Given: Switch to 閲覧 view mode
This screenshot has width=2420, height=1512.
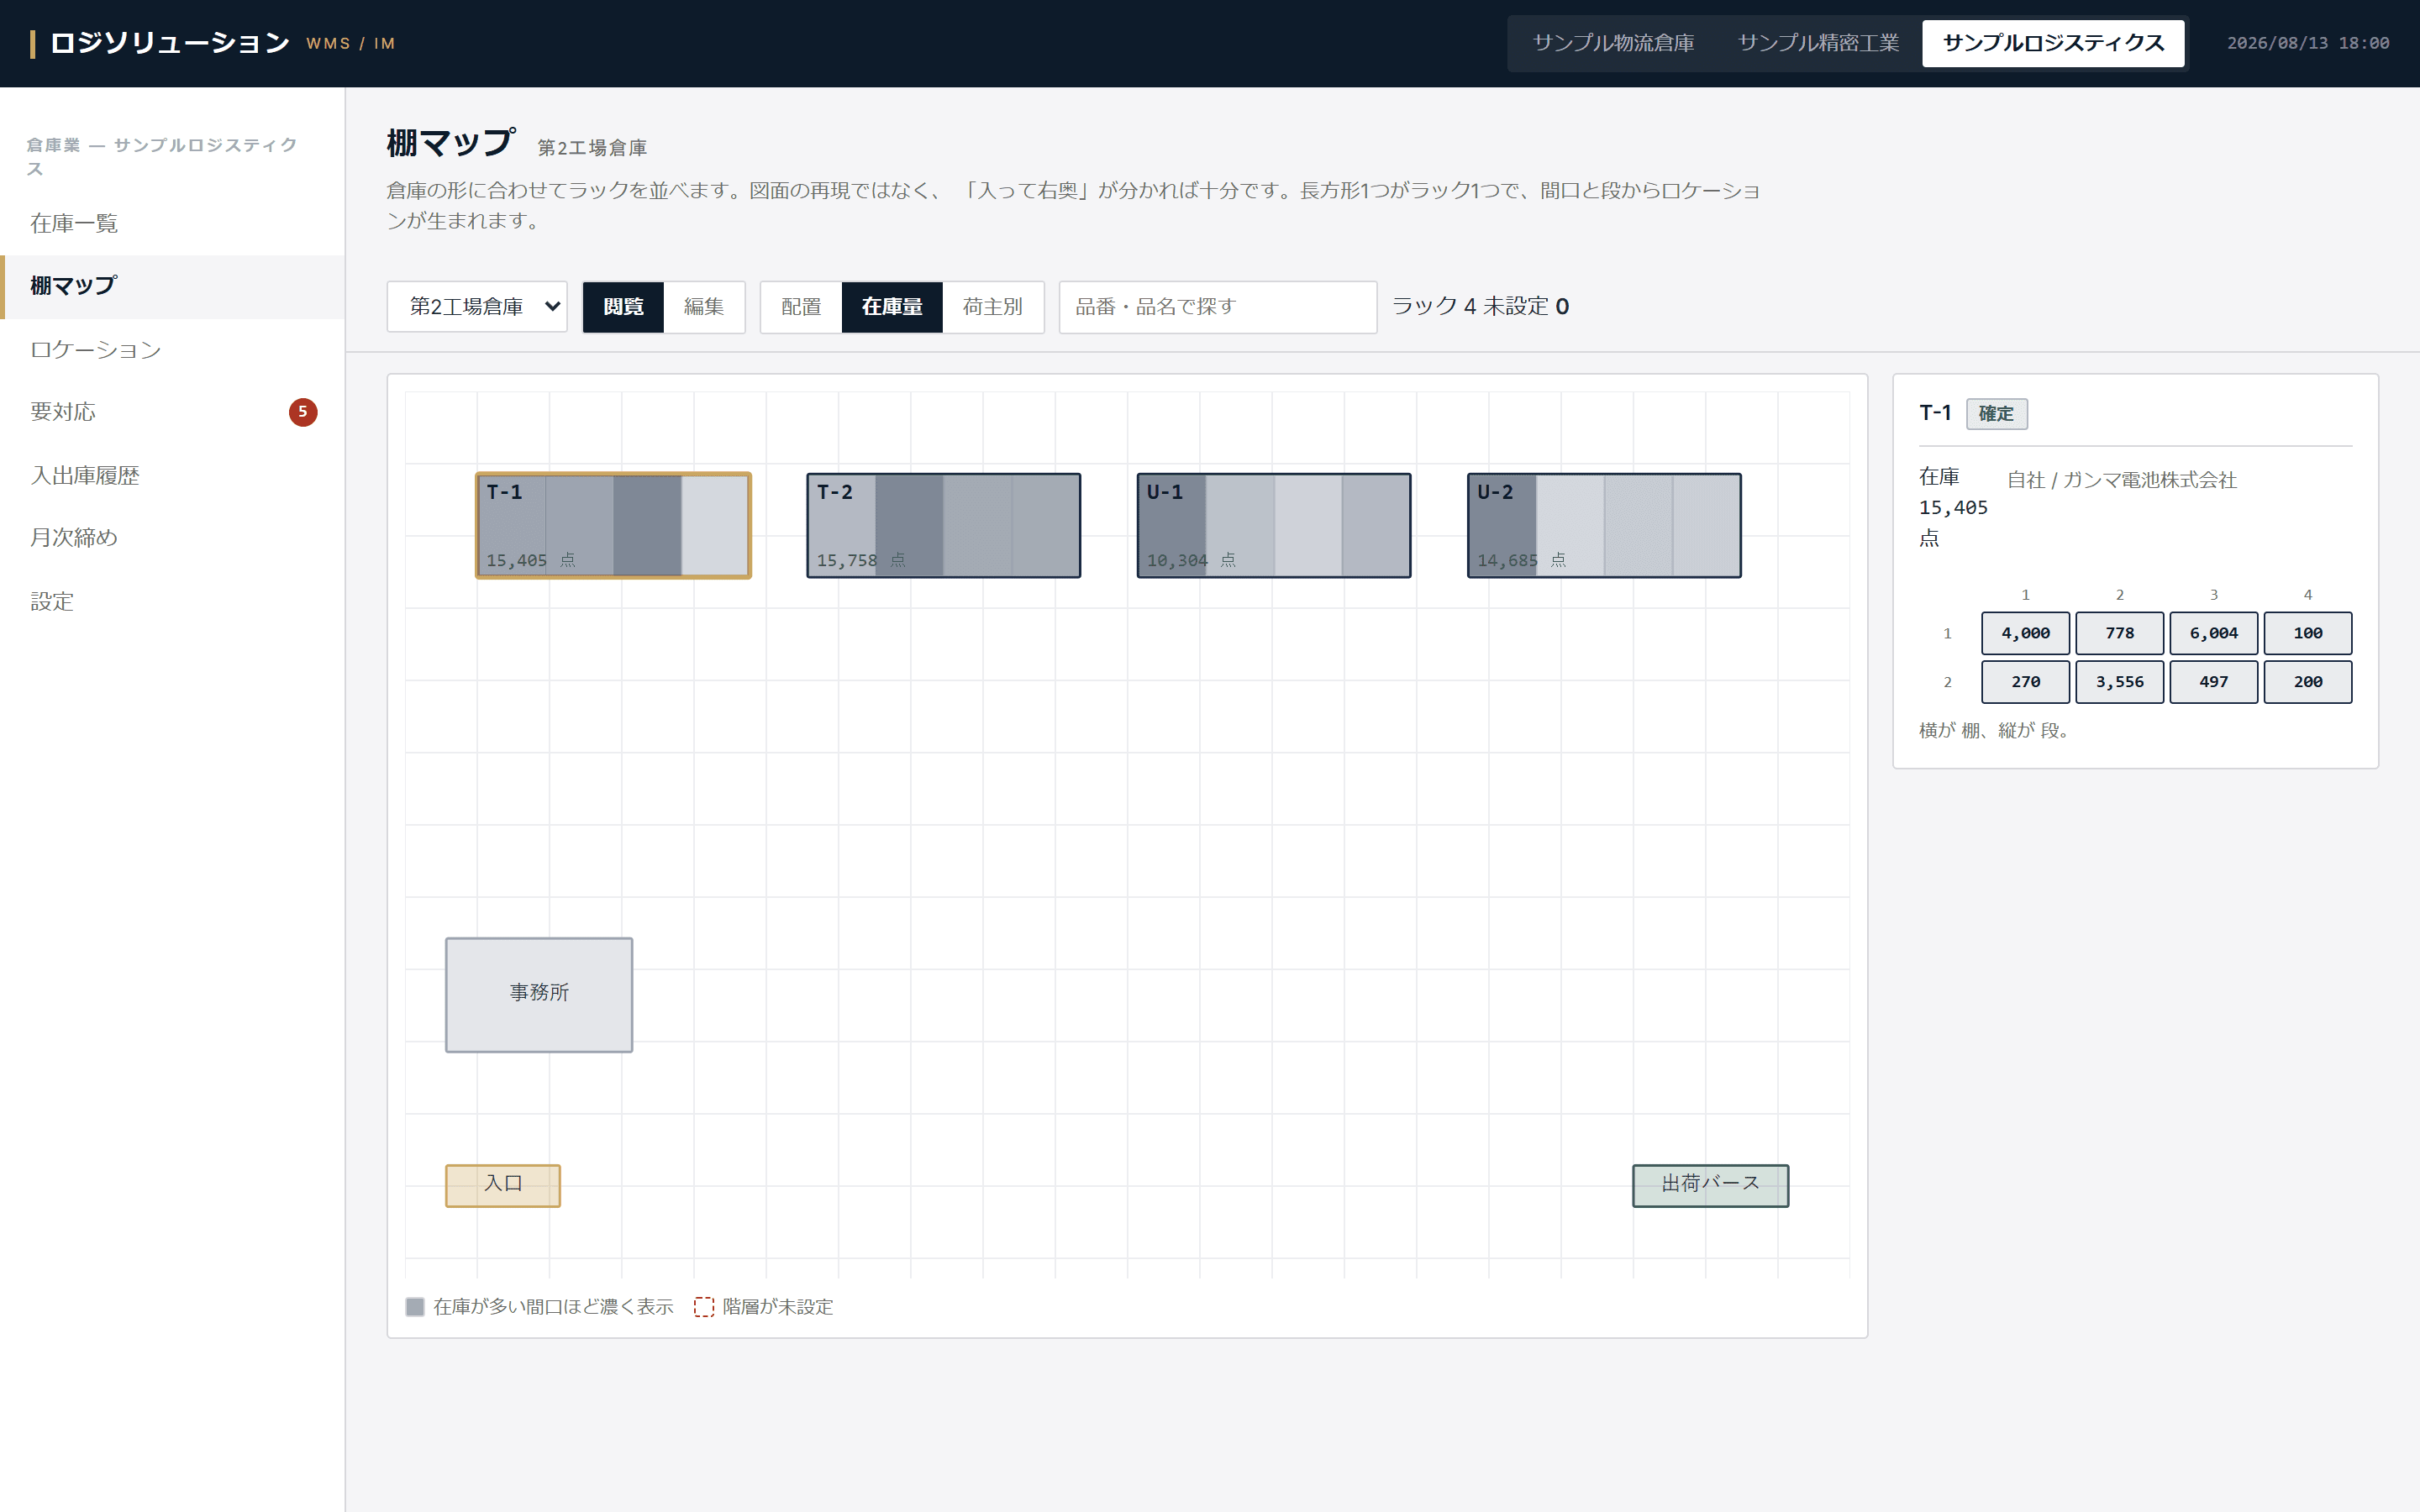Looking at the screenshot, I should click(x=623, y=306).
